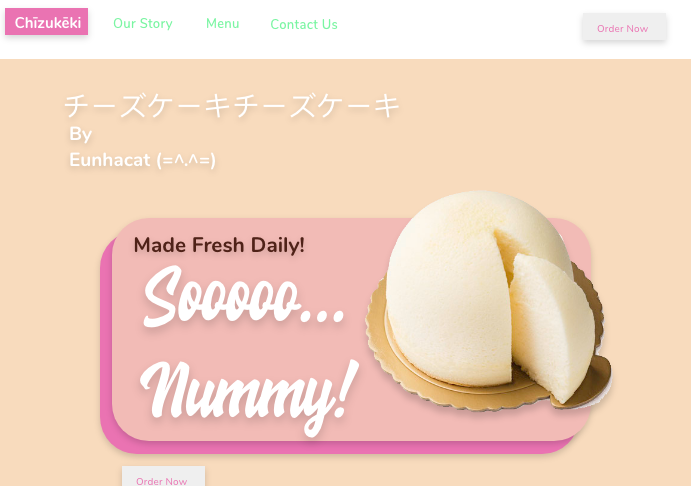Click the cat emoticon (=^.^=) text
691x486 pixels.
[186, 160]
